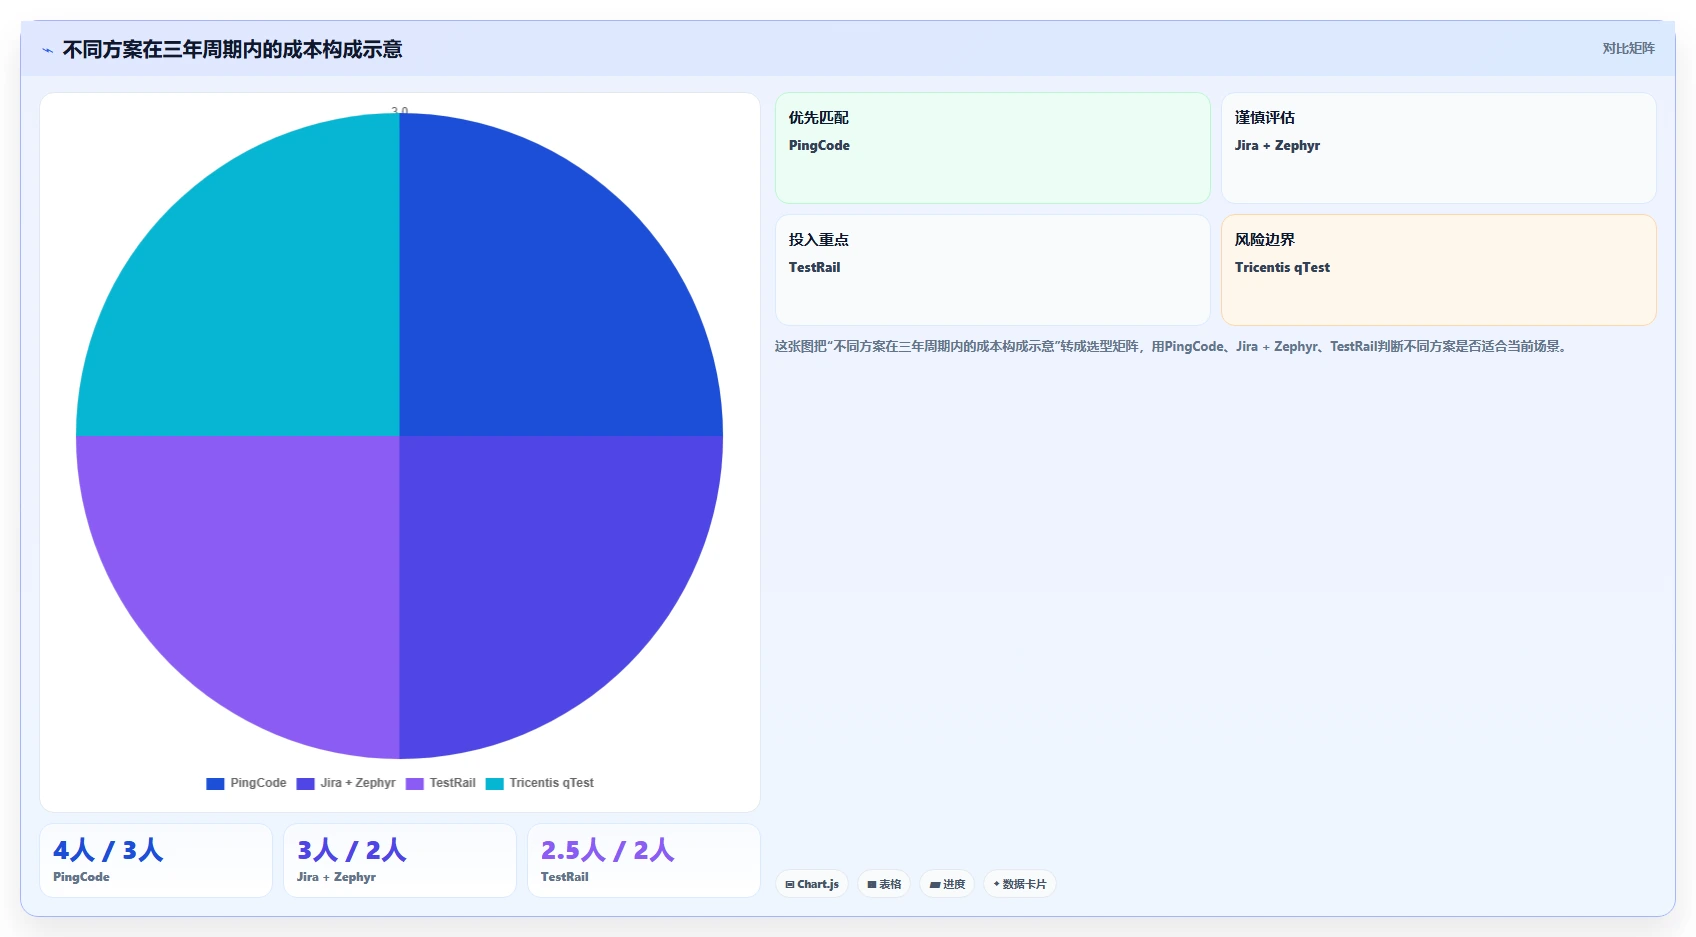The height and width of the screenshot is (937, 1696).
Task: Click the 进度 tag chip
Action: click(x=947, y=884)
